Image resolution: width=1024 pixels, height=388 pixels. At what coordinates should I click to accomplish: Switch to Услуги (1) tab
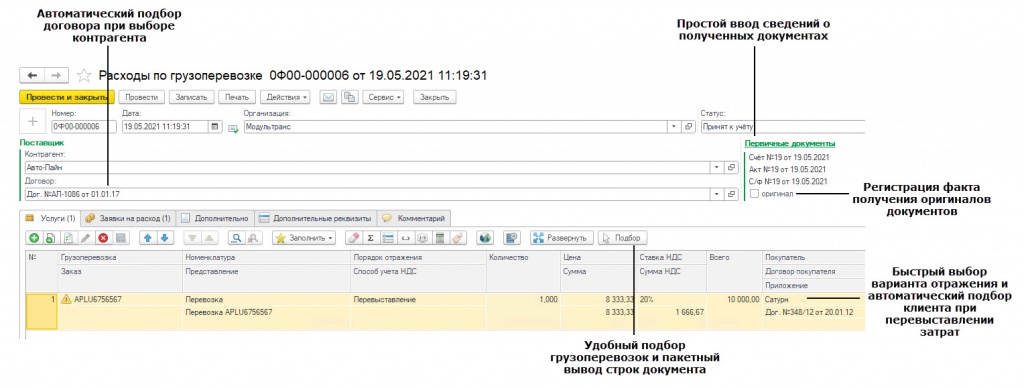[x=50, y=218]
